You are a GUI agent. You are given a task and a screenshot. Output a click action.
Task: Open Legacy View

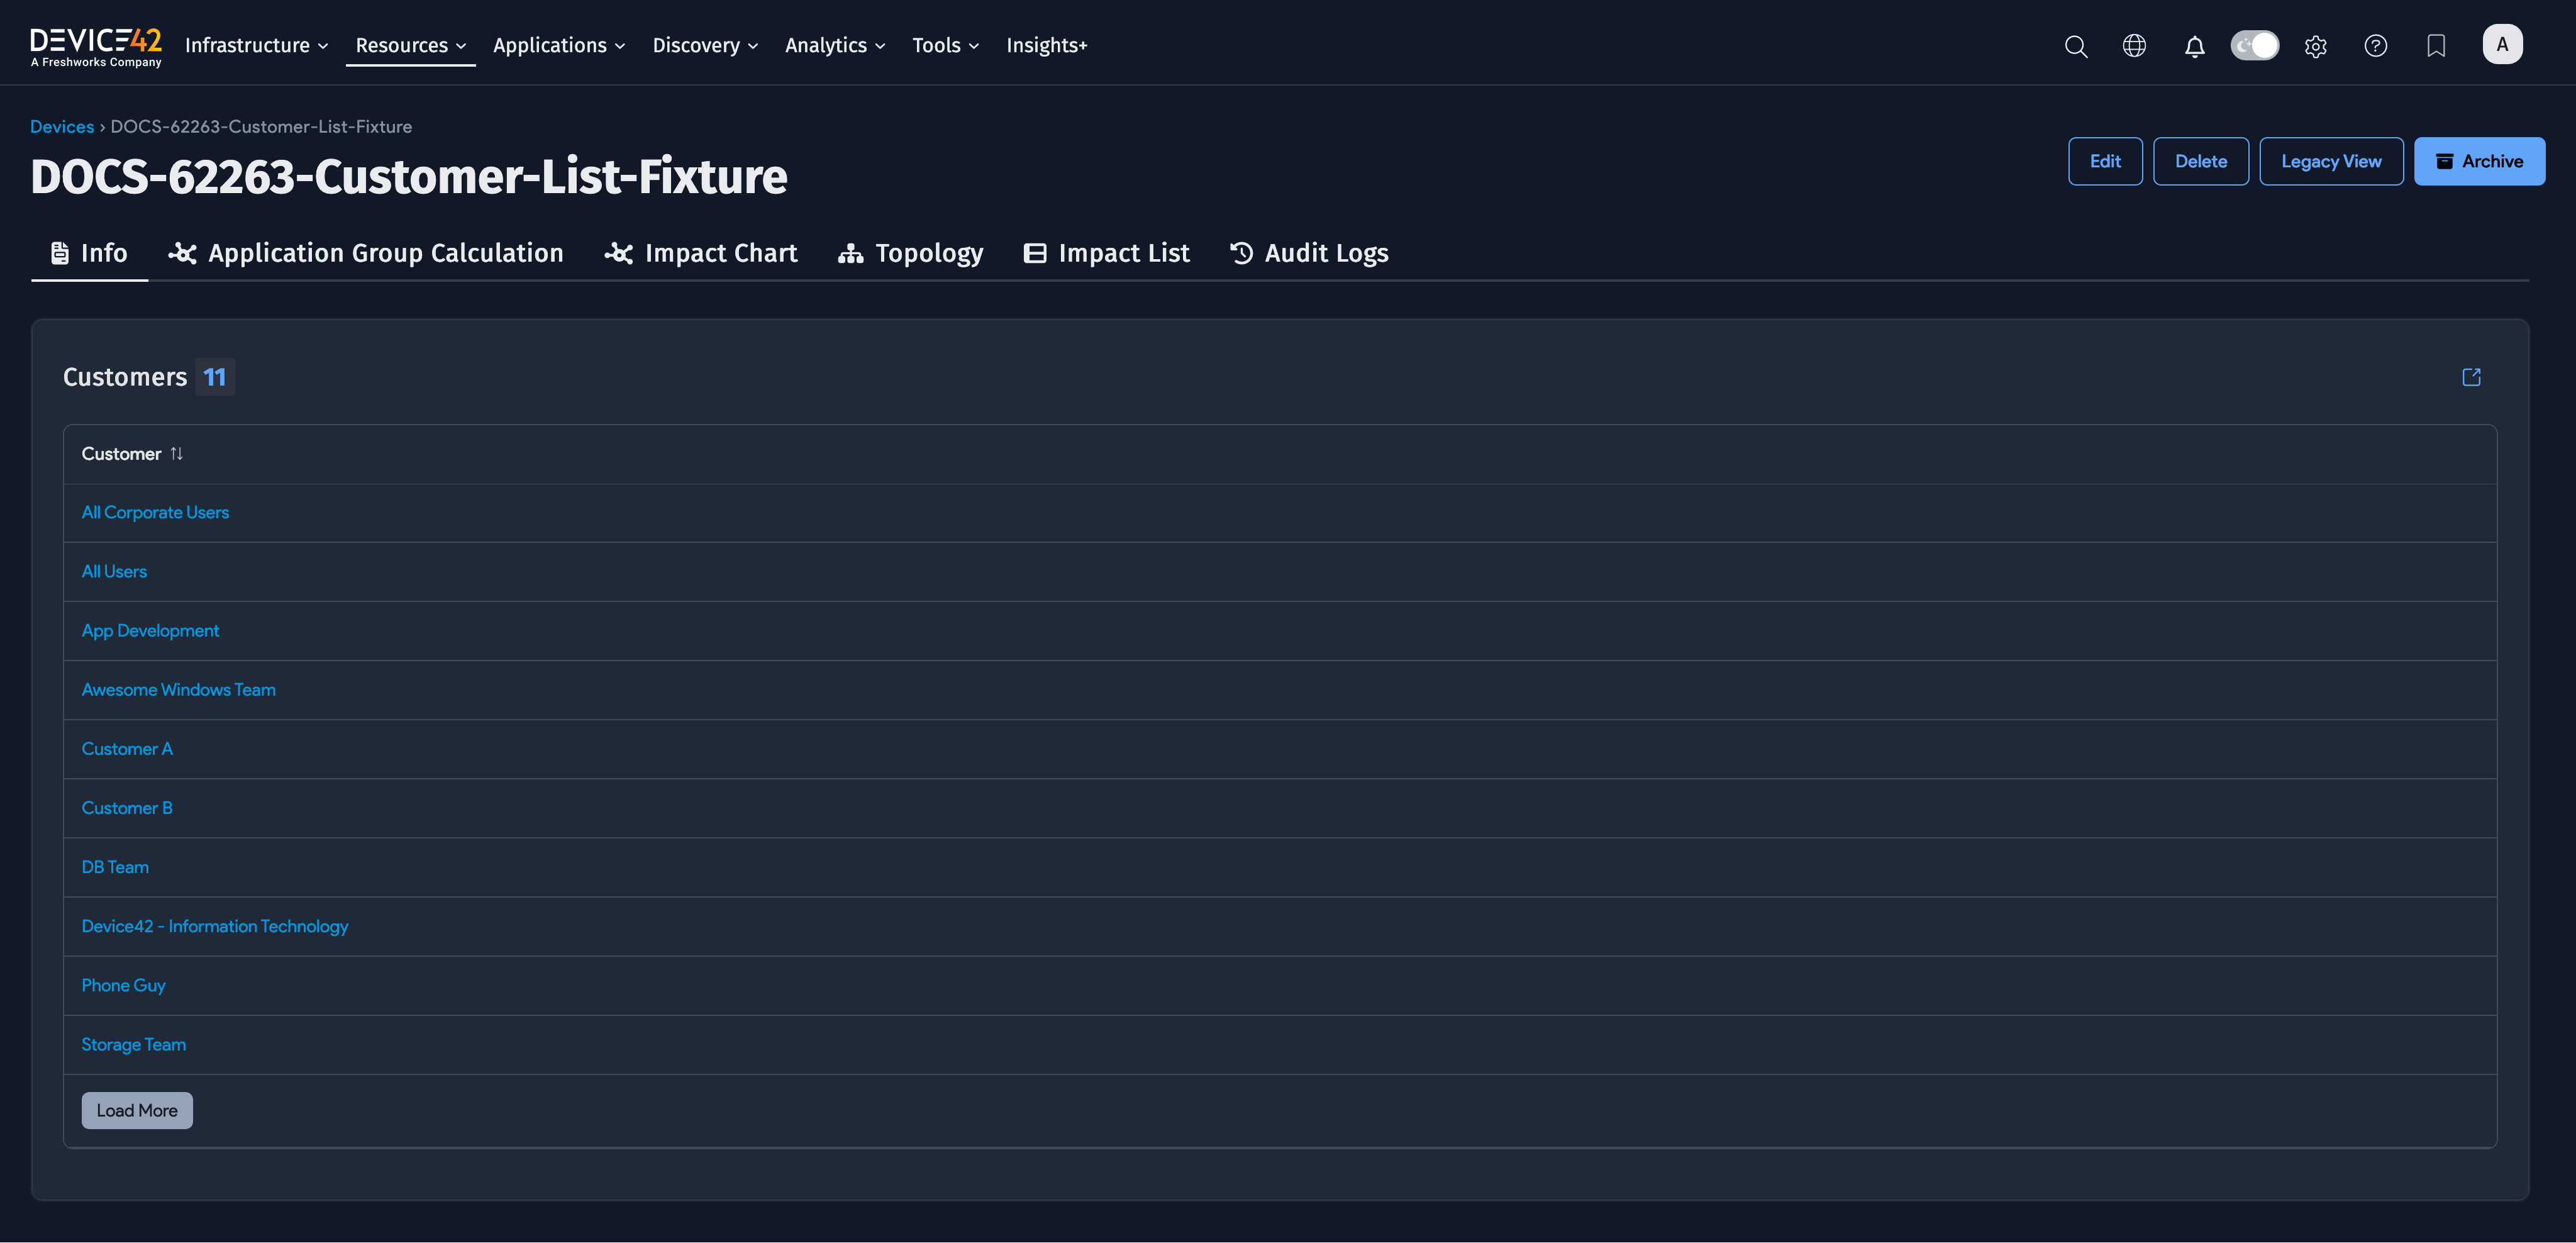2331,161
